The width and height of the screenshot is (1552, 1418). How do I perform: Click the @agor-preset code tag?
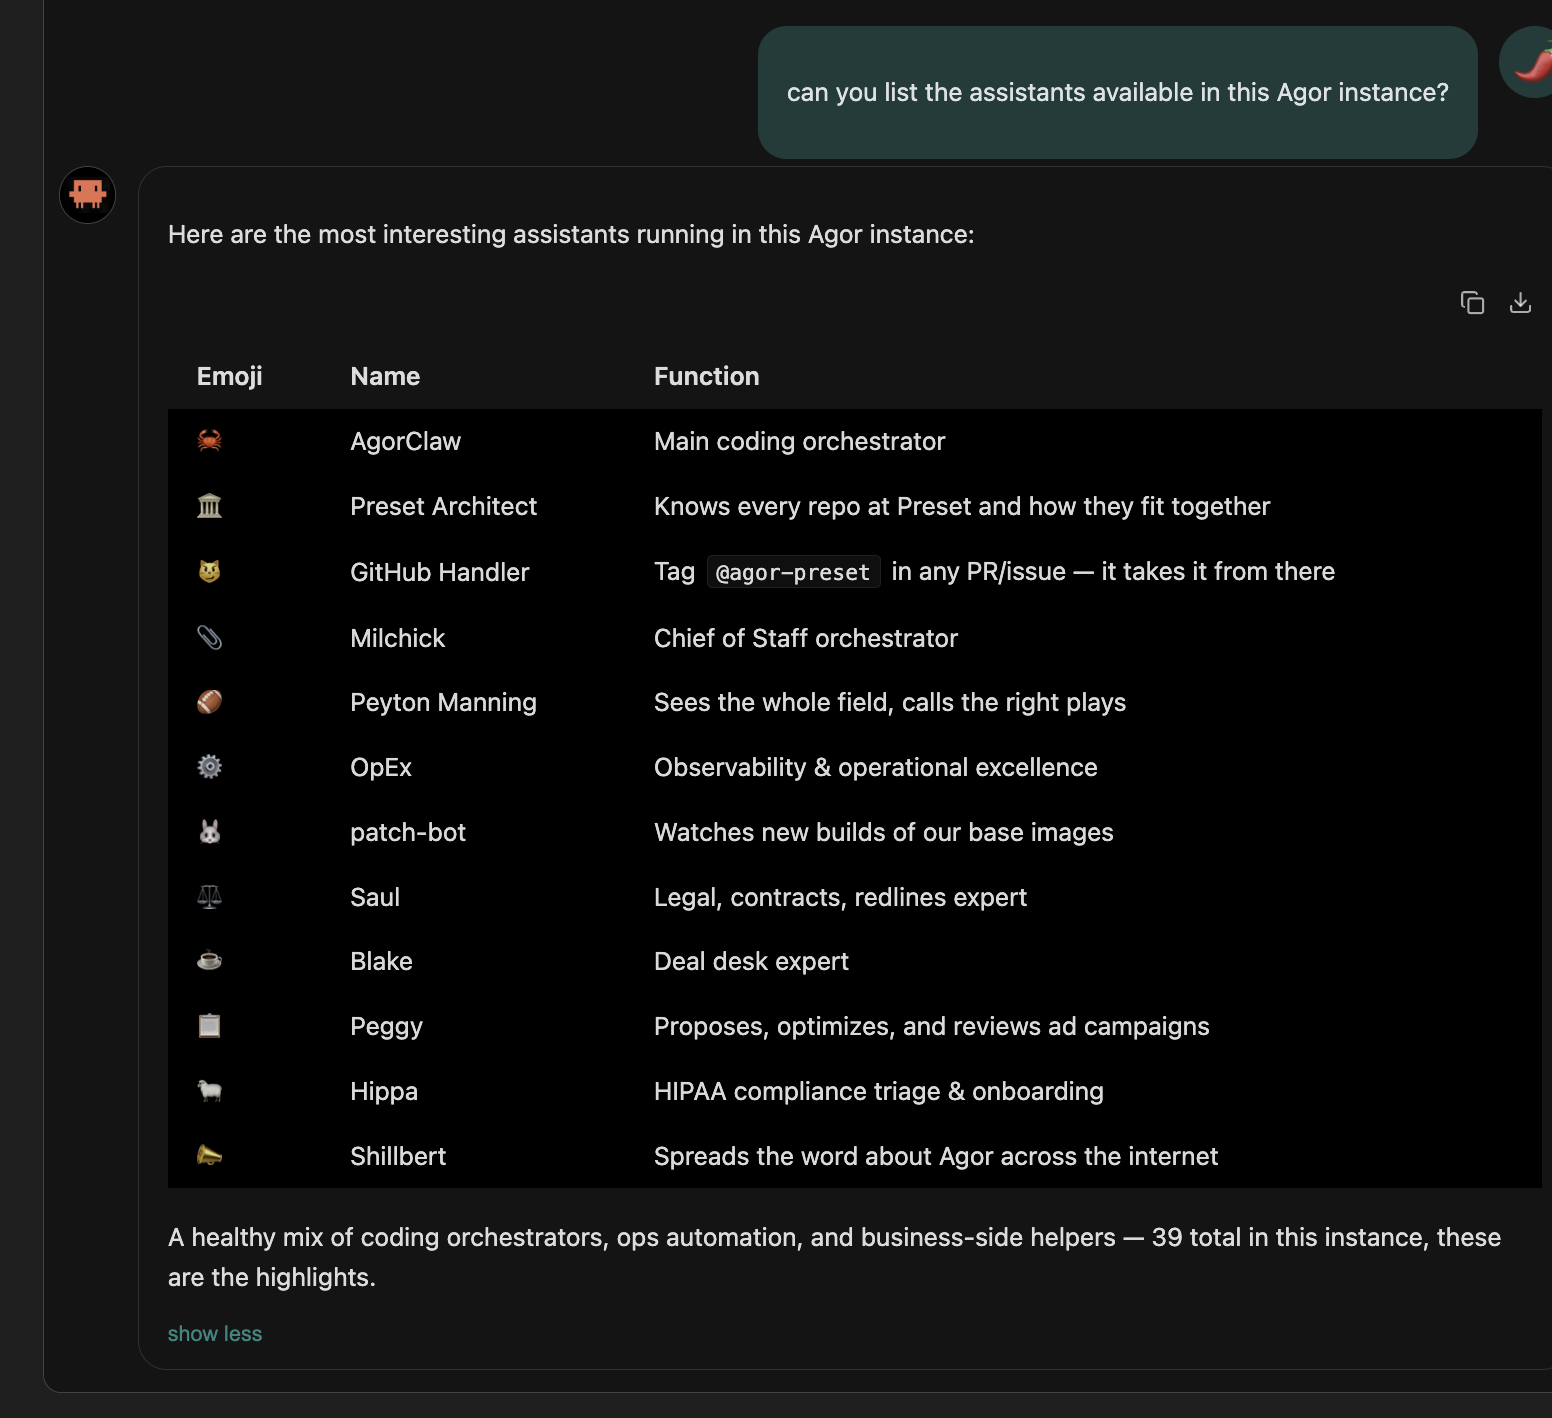pos(793,572)
